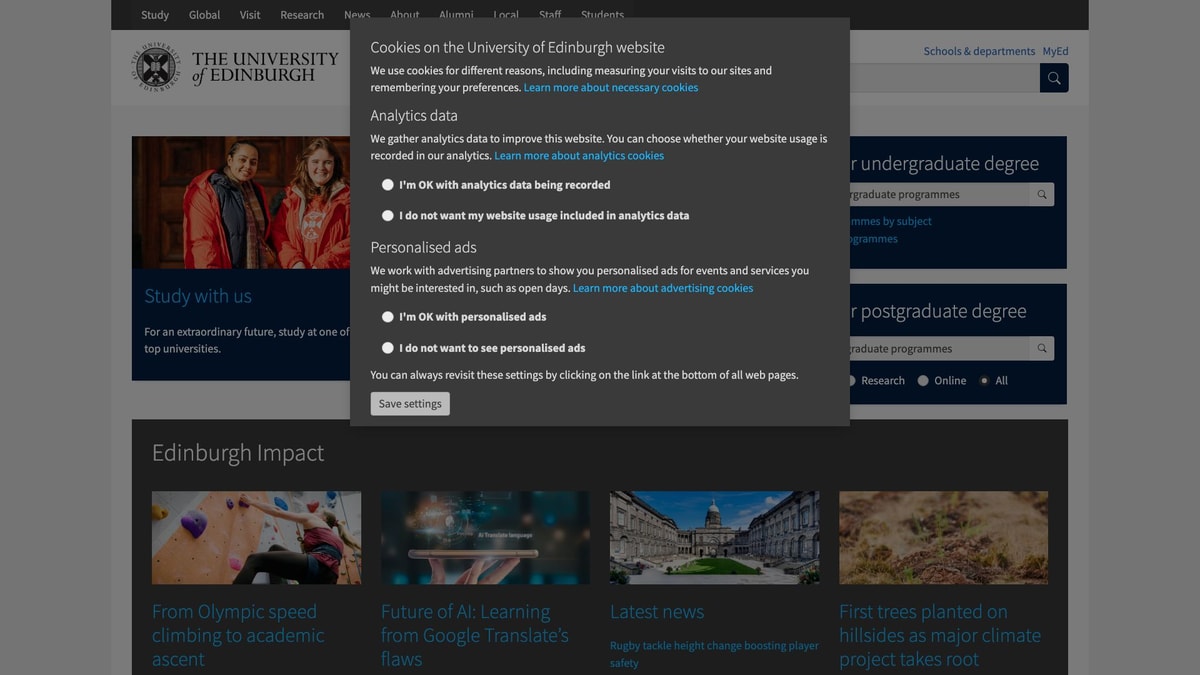This screenshot has width=1200, height=675.
Task: Open the Research menu item
Action: [x=302, y=15]
